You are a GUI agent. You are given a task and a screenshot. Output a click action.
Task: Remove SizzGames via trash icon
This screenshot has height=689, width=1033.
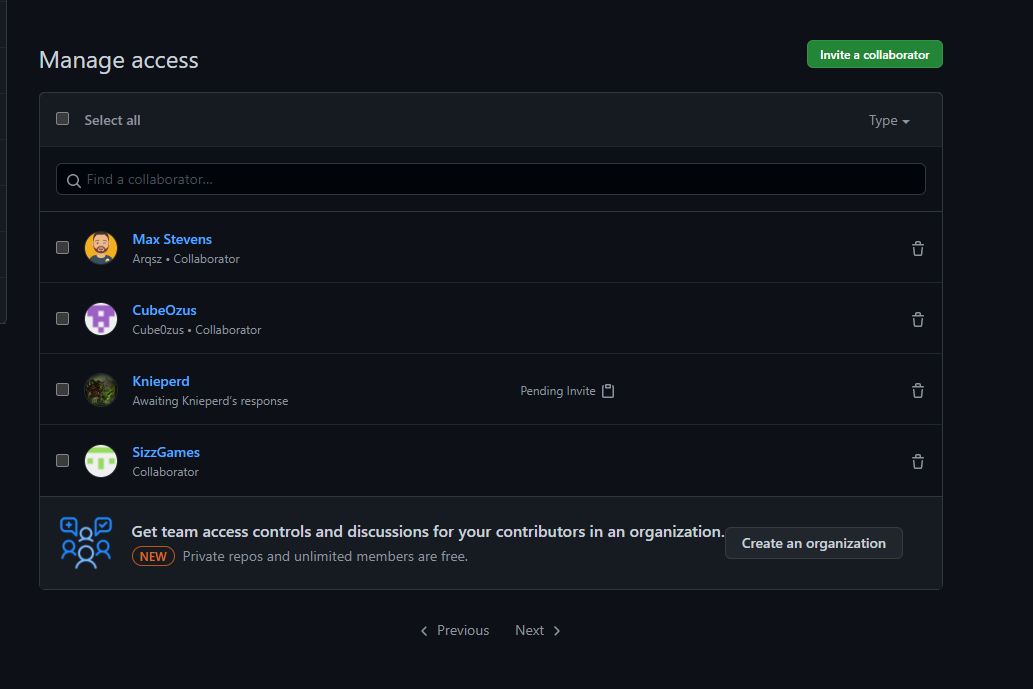click(917, 462)
